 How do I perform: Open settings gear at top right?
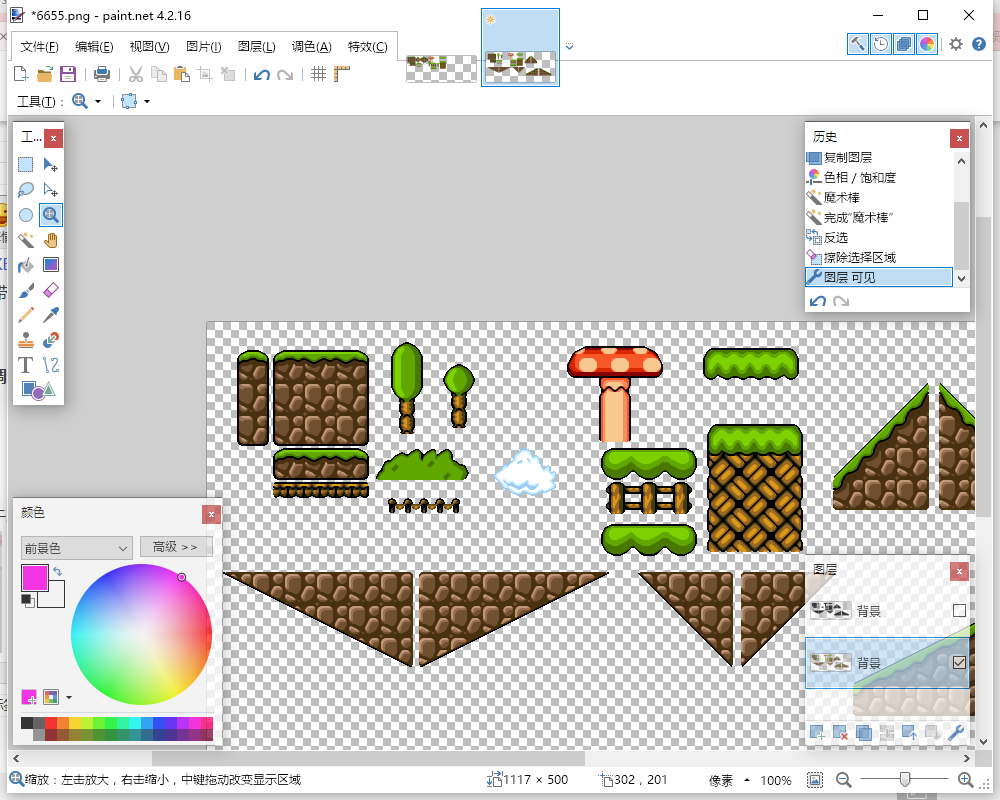coord(955,44)
